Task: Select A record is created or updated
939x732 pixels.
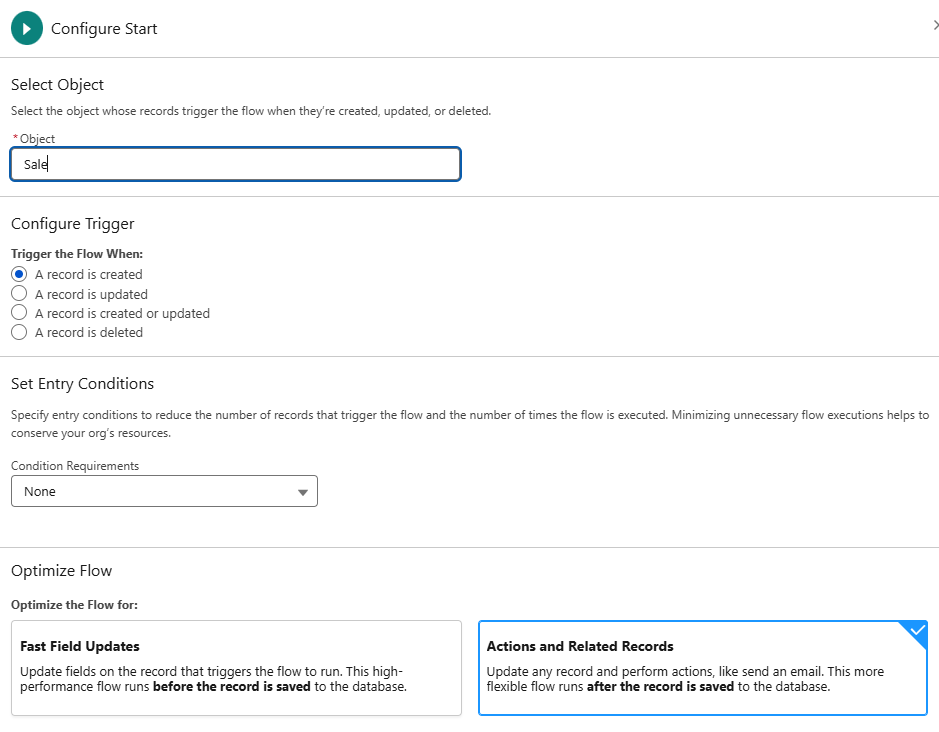Action: pos(19,313)
